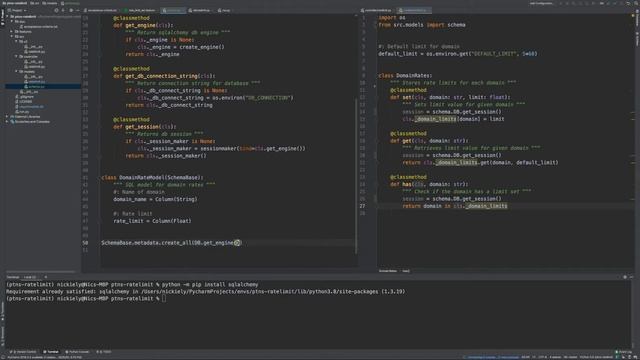Click 'domain_name = Column(String)' line

(155, 199)
